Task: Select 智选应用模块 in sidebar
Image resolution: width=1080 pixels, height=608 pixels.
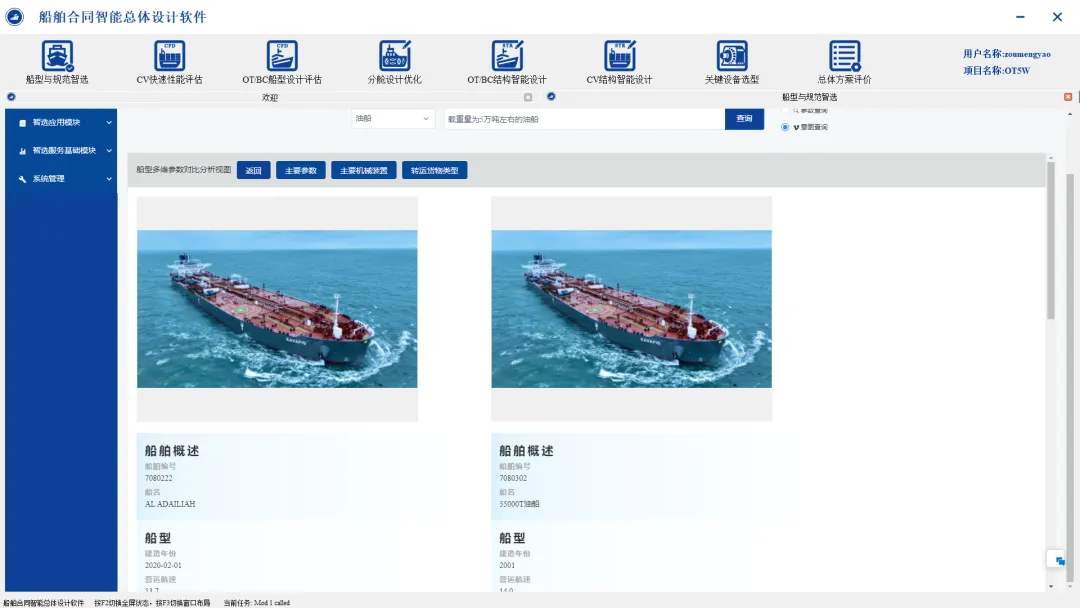Action: click(x=56, y=123)
